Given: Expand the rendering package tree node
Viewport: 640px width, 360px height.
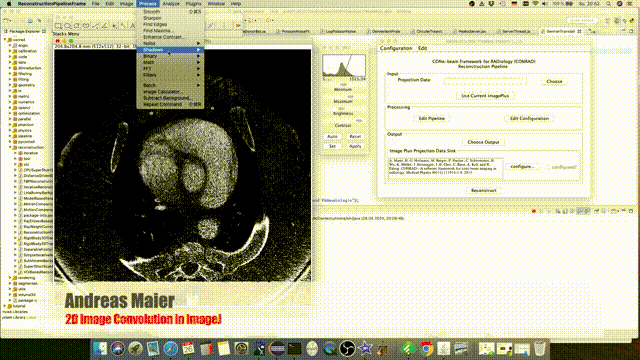Looking at the screenshot, I should coord(10,278).
